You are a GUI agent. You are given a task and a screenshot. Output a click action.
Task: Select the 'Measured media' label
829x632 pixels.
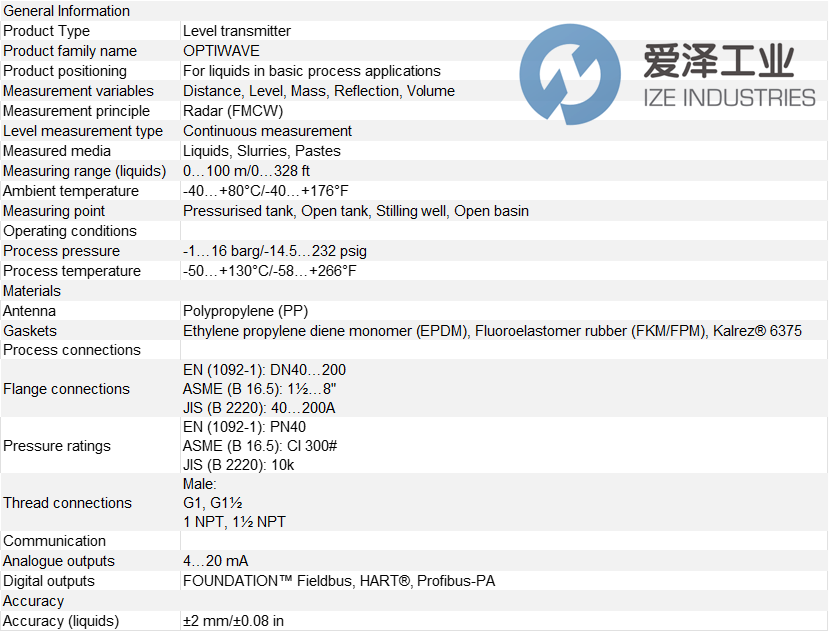point(57,151)
